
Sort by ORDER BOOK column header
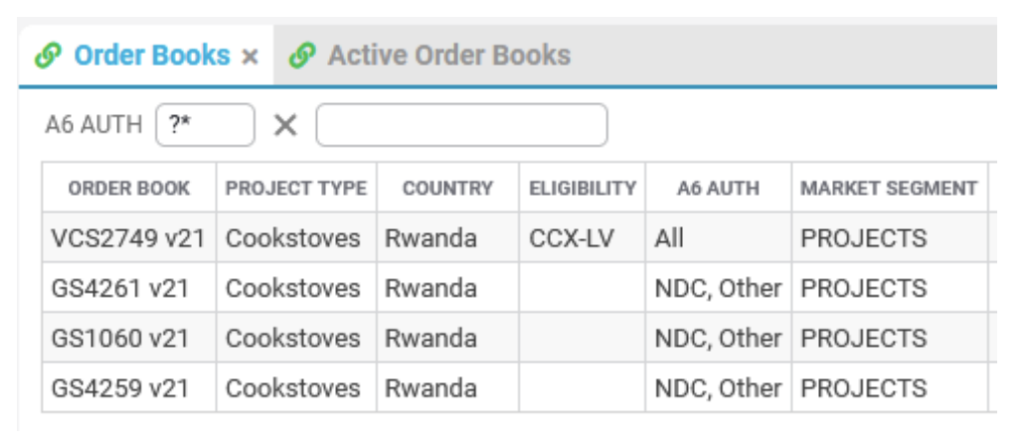point(129,188)
